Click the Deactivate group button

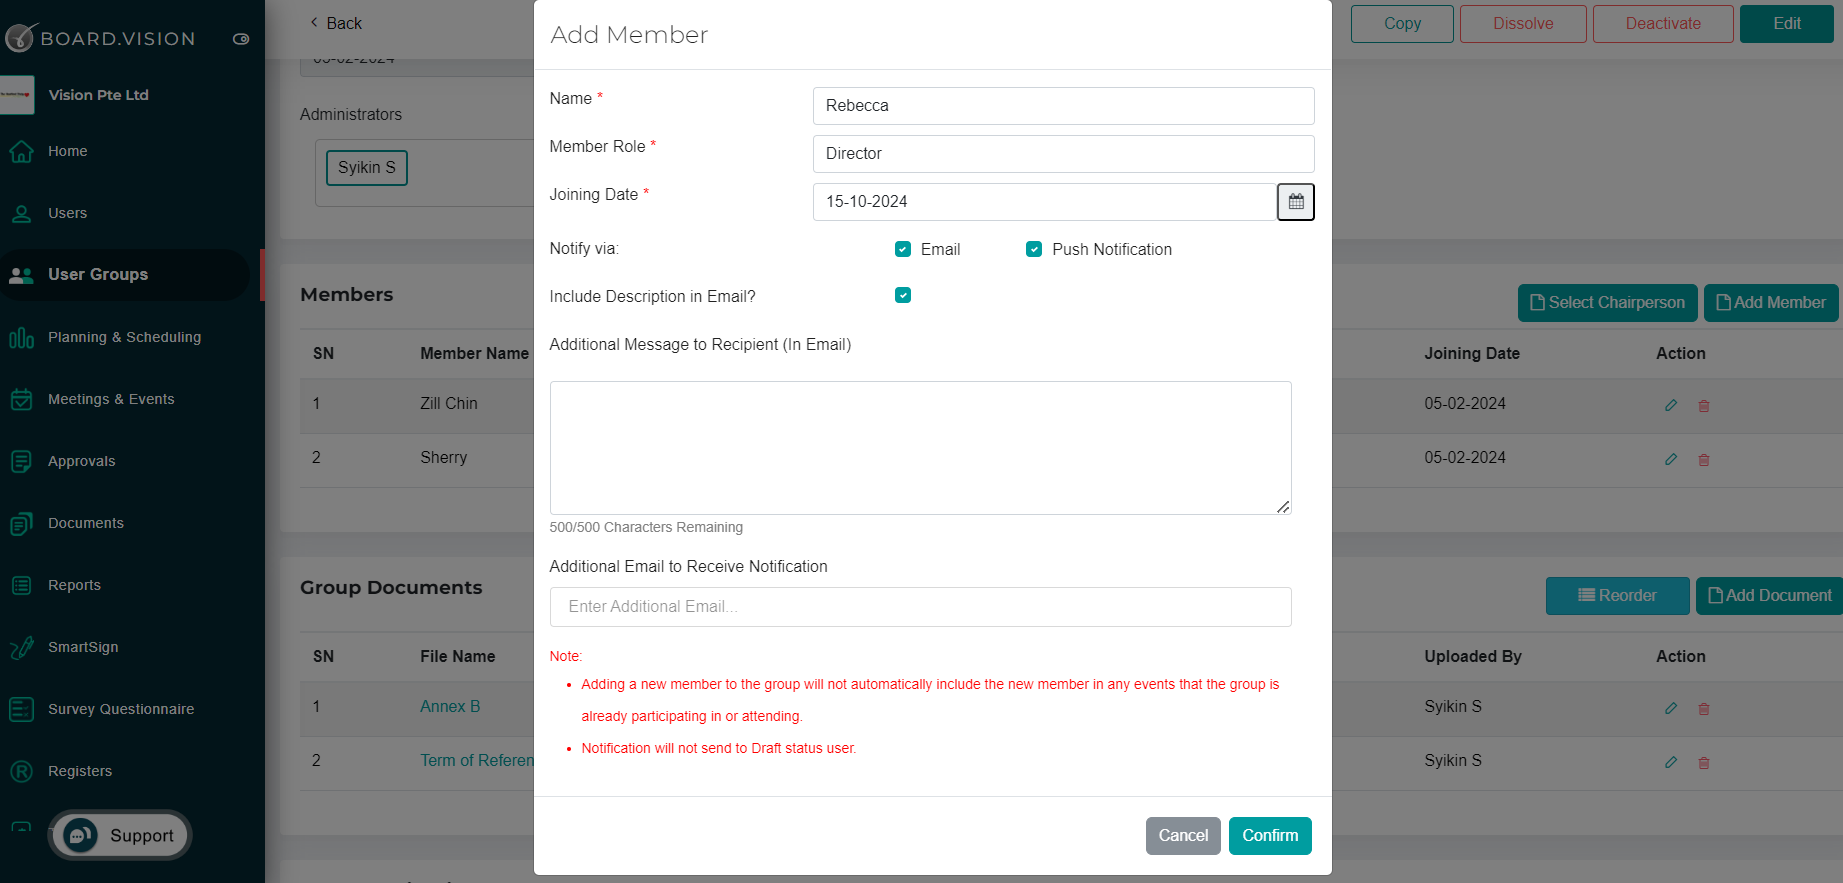(x=1663, y=24)
